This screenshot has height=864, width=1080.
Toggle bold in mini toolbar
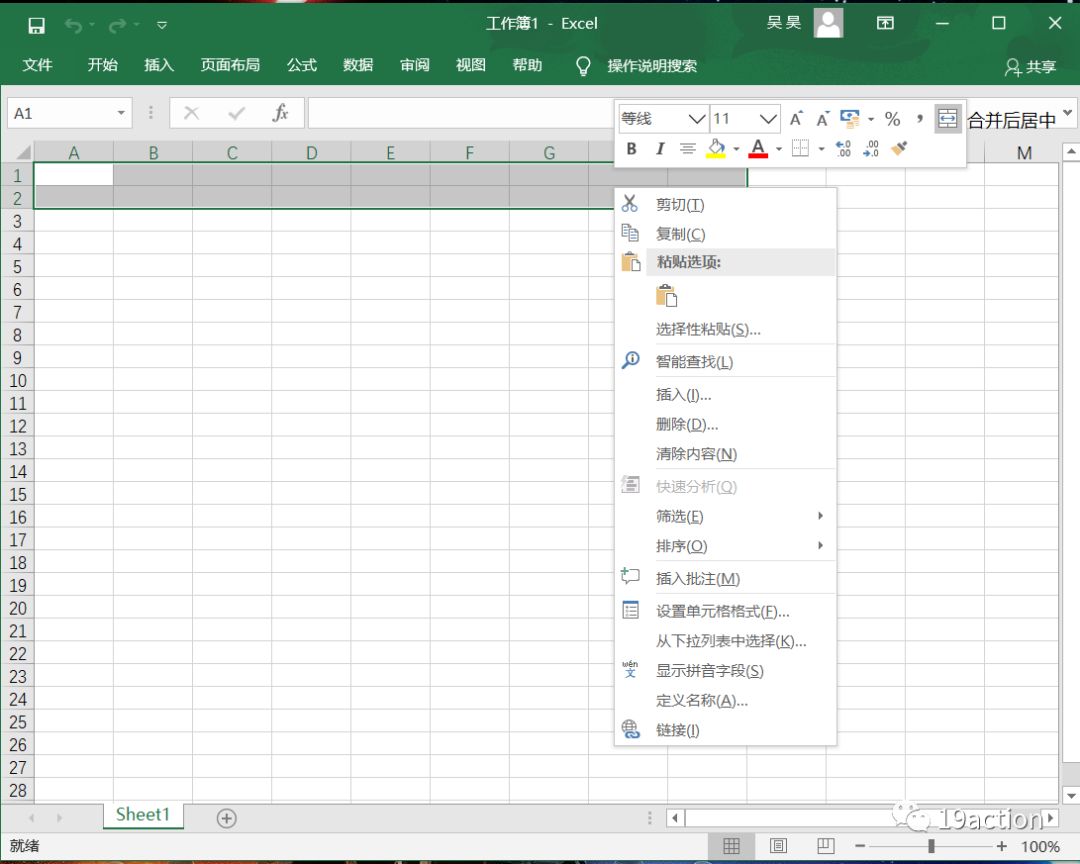tap(631, 148)
